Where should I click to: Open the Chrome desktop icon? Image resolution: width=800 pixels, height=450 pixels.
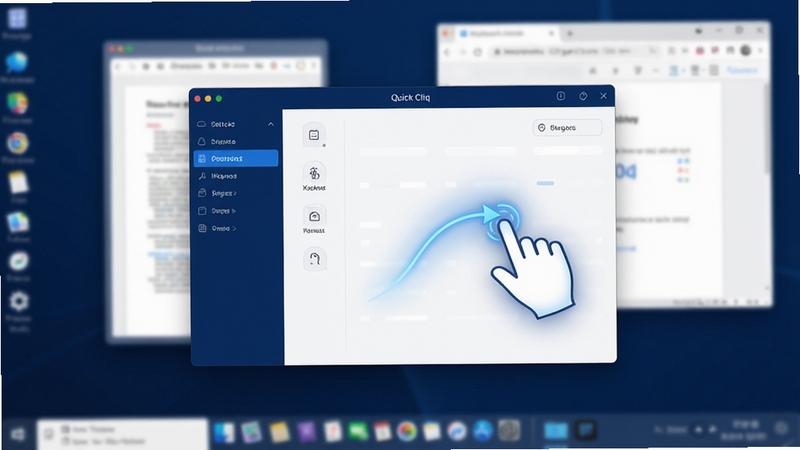coord(17,143)
